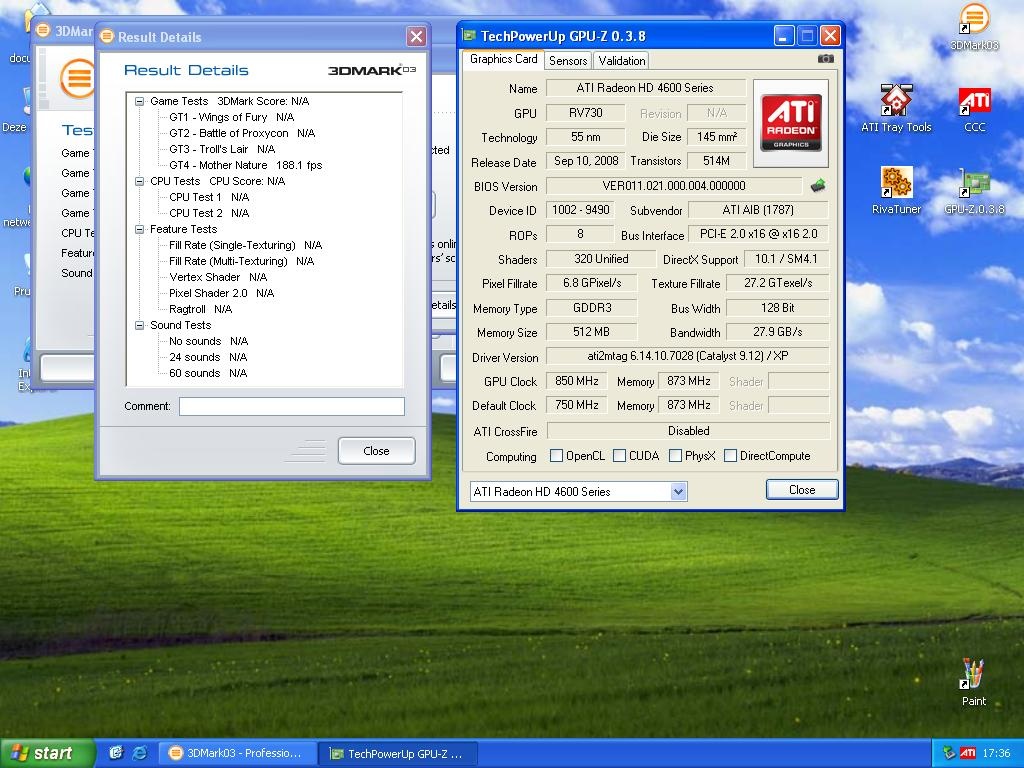Switch to the Validation tab
1024x768 pixels.
point(622,60)
